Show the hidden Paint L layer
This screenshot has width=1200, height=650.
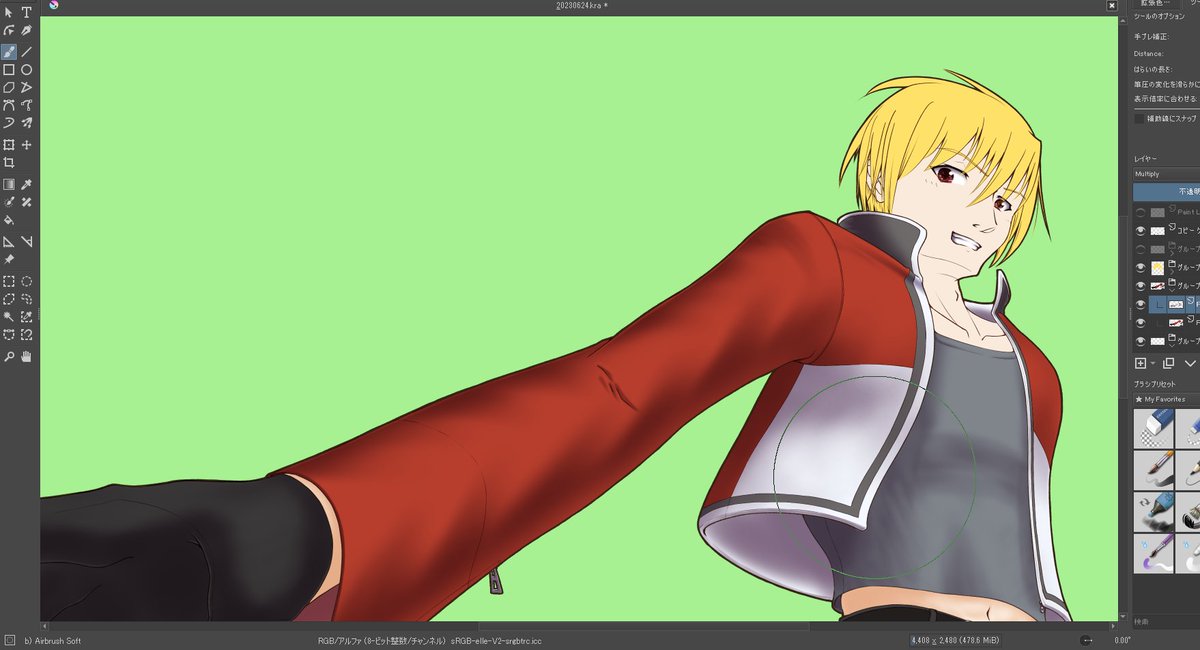click(x=1141, y=212)
